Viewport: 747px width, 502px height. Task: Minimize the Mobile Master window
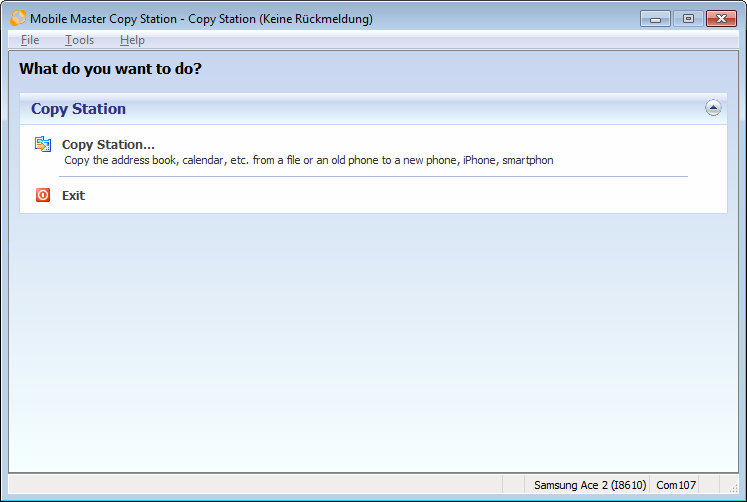point(655,18)
